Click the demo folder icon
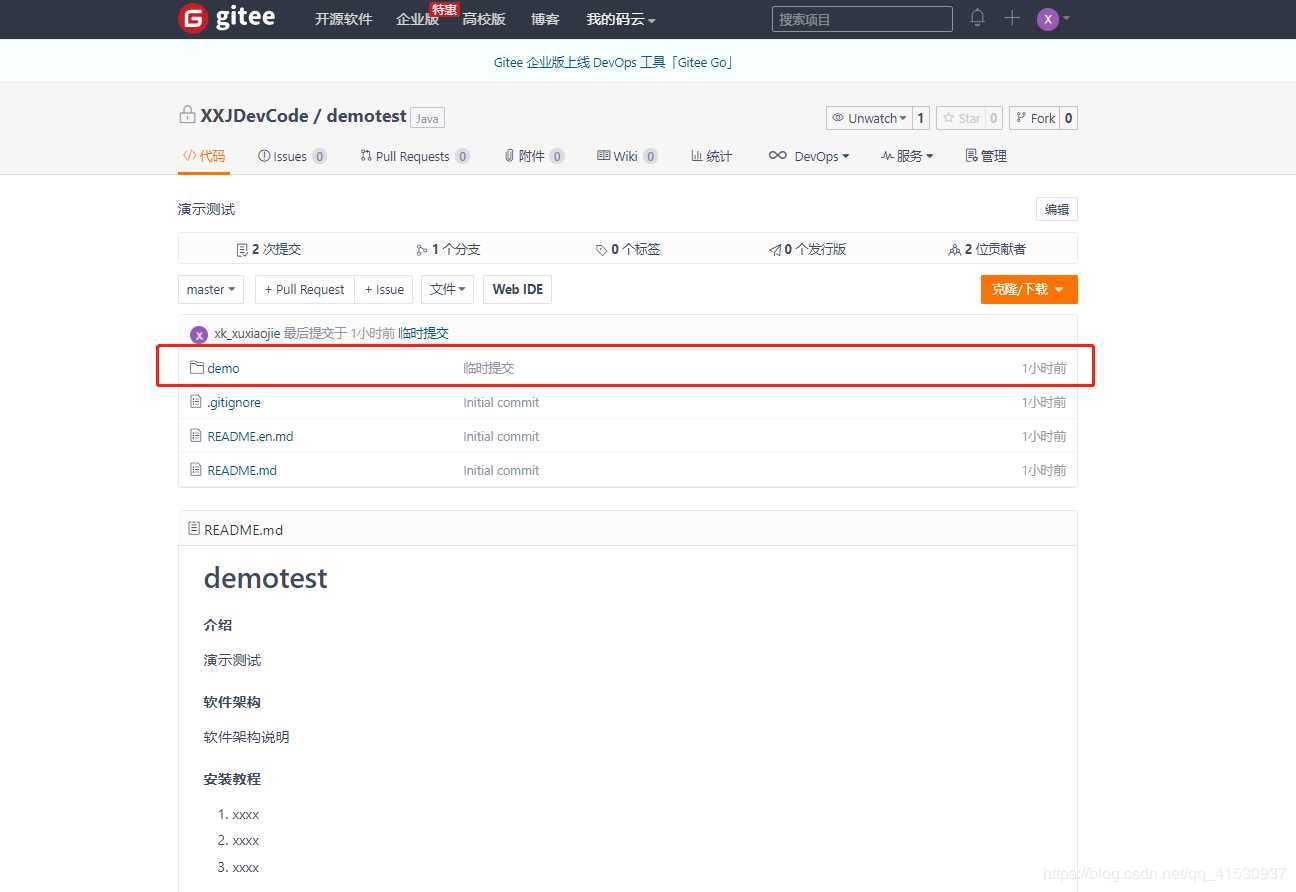The image size is (1296, 892). tap(197, 368)
